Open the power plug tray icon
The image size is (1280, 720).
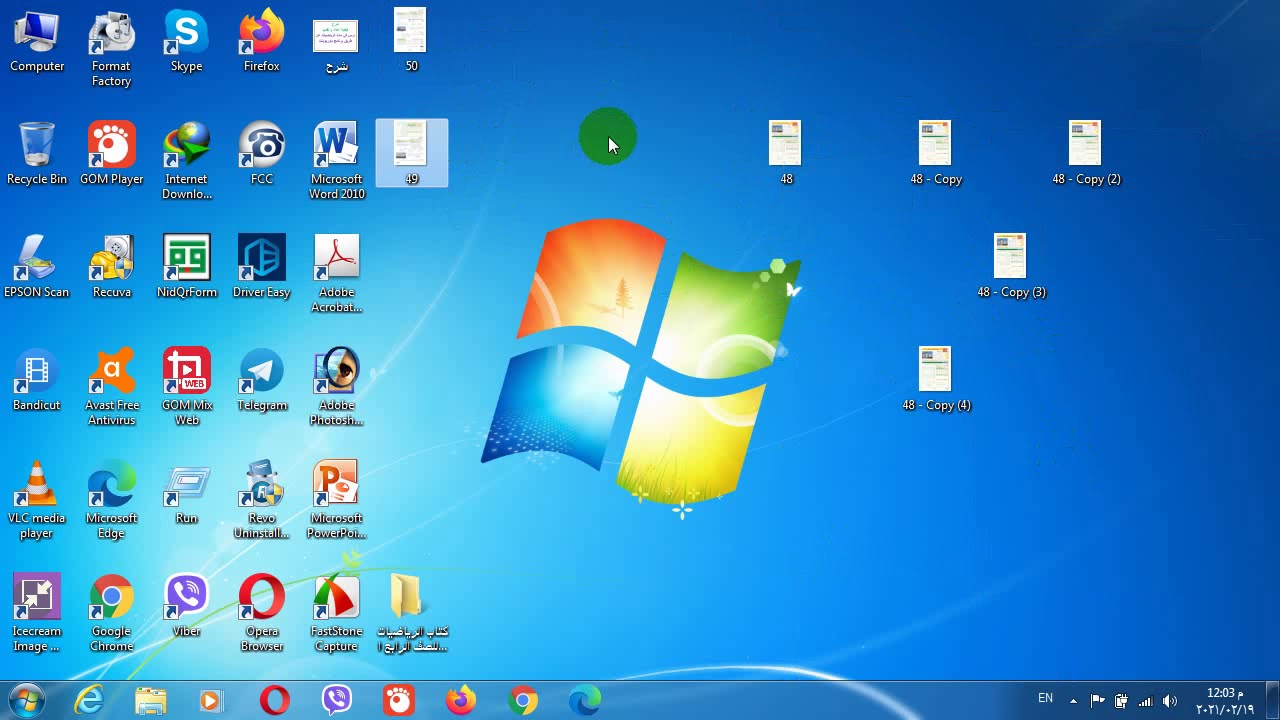click(1121, 701)
